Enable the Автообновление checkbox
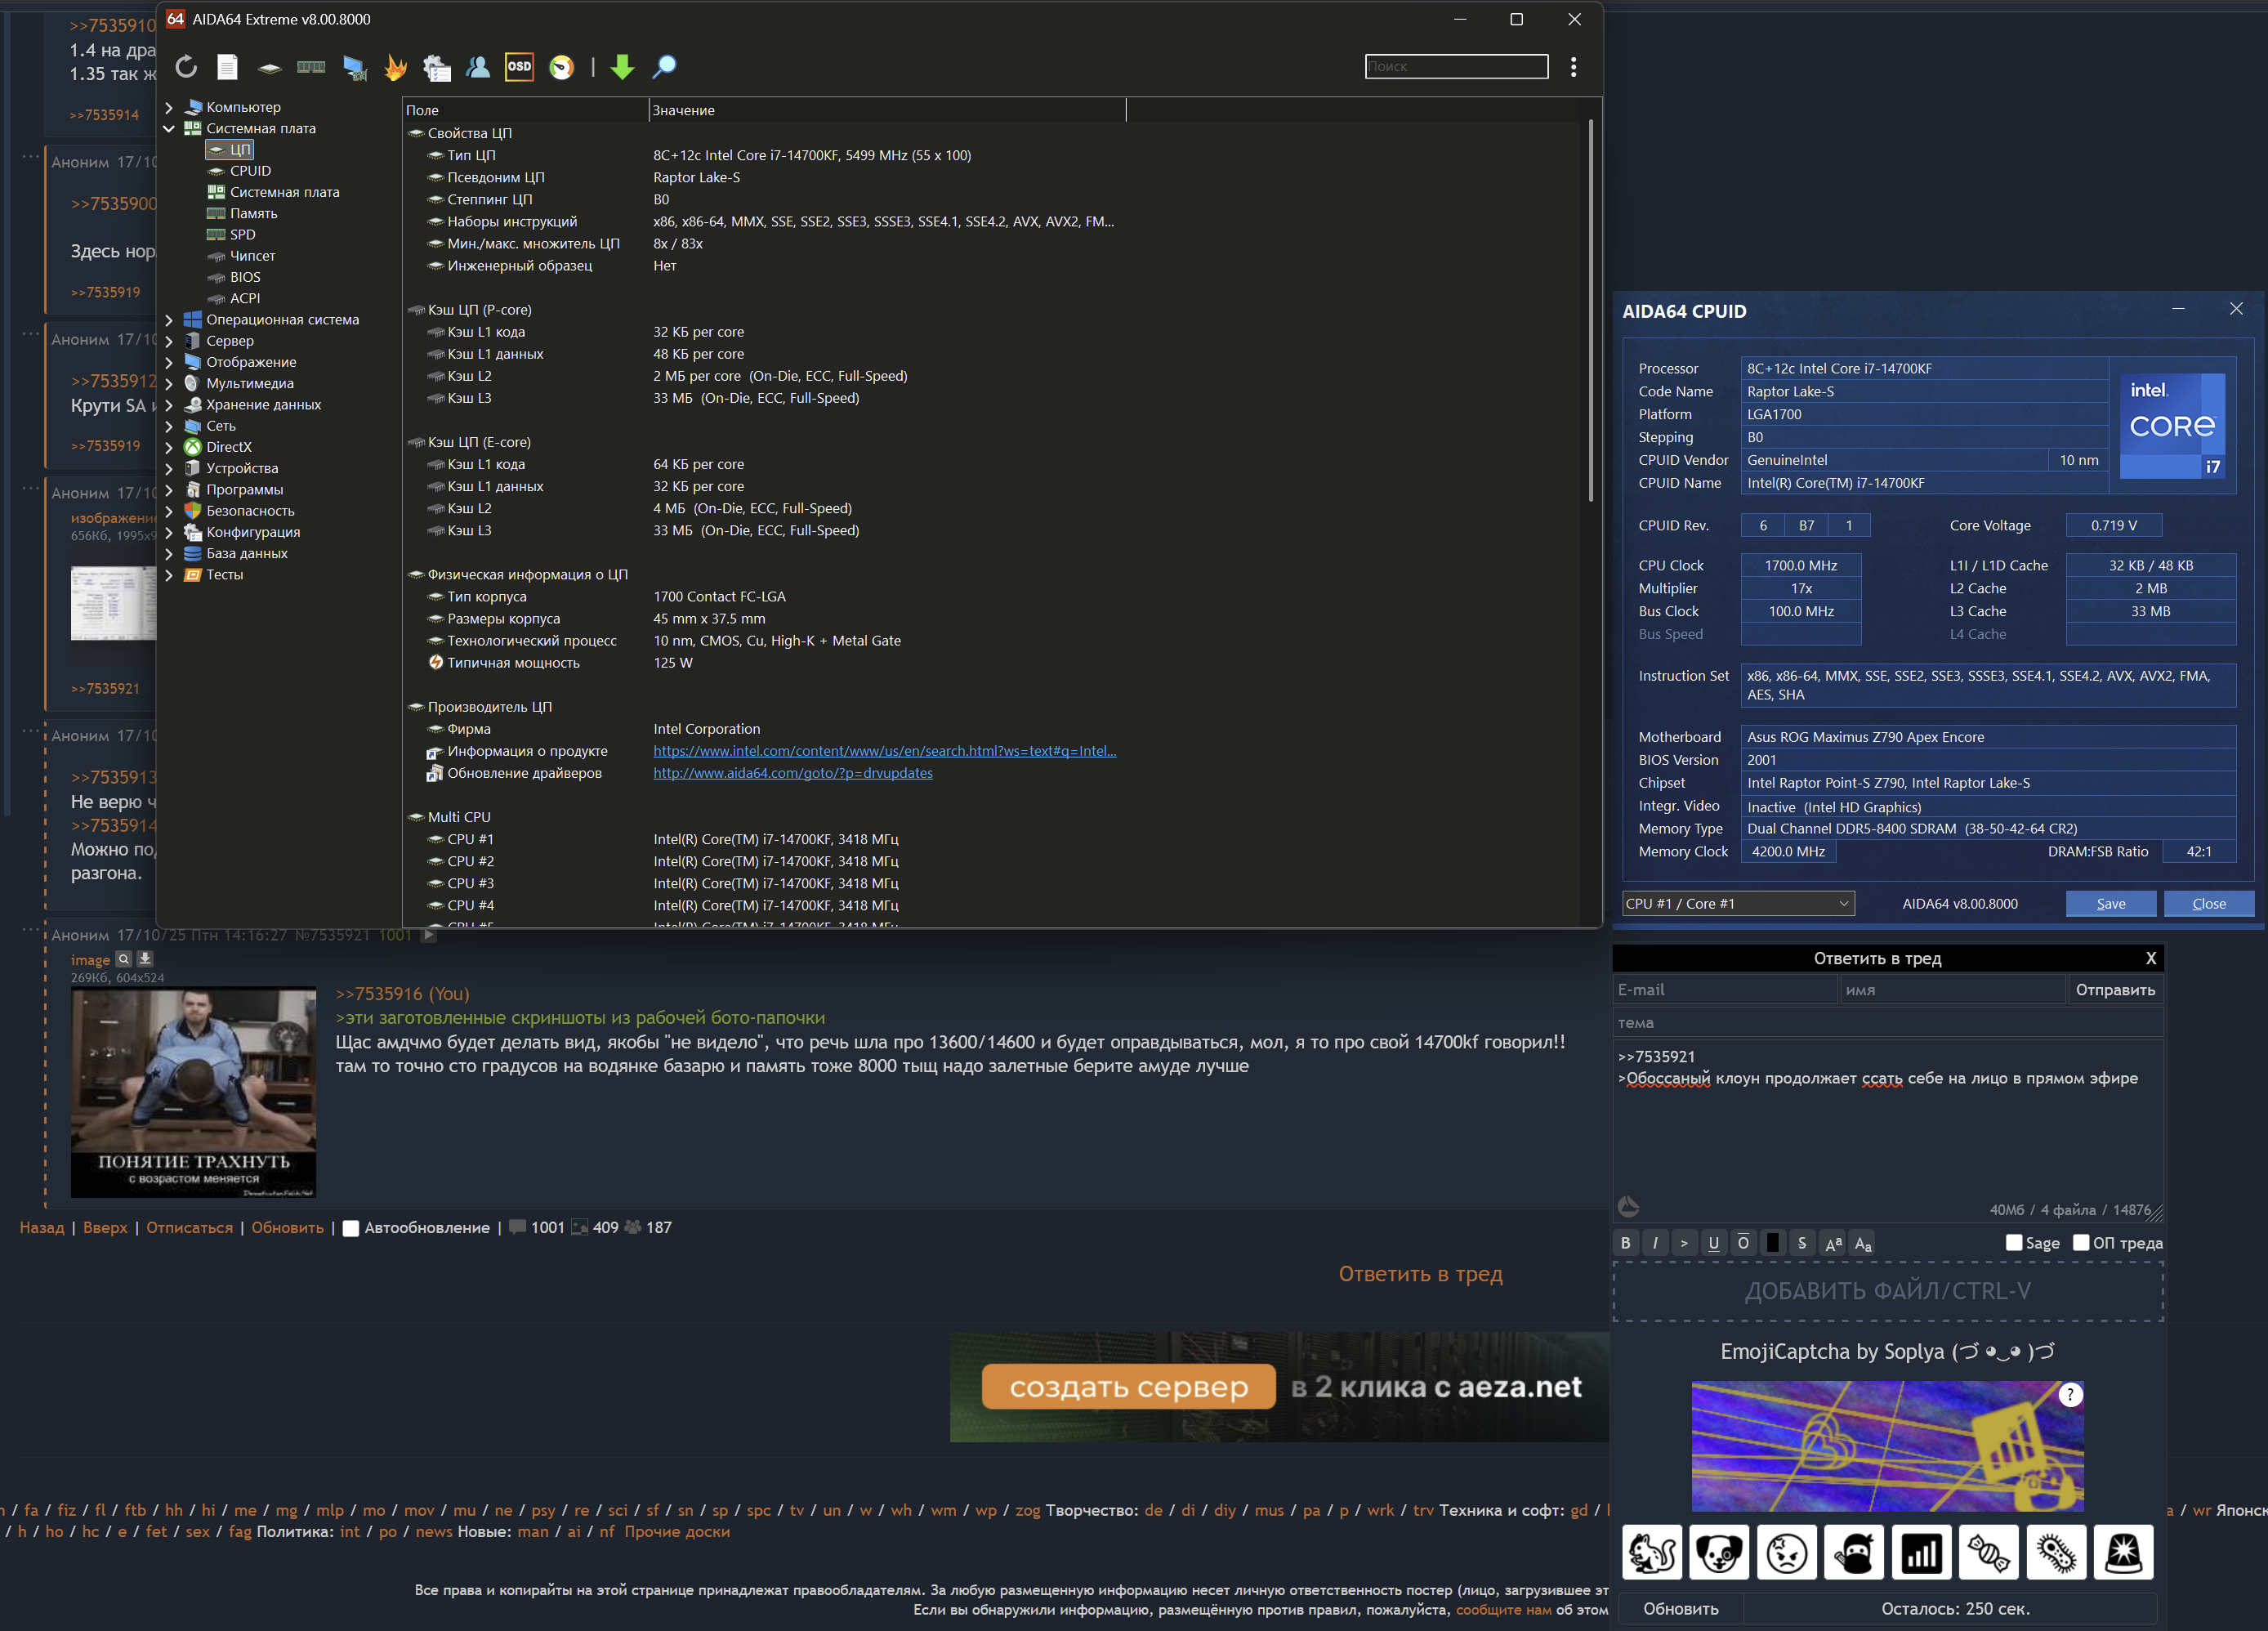 351,1228
